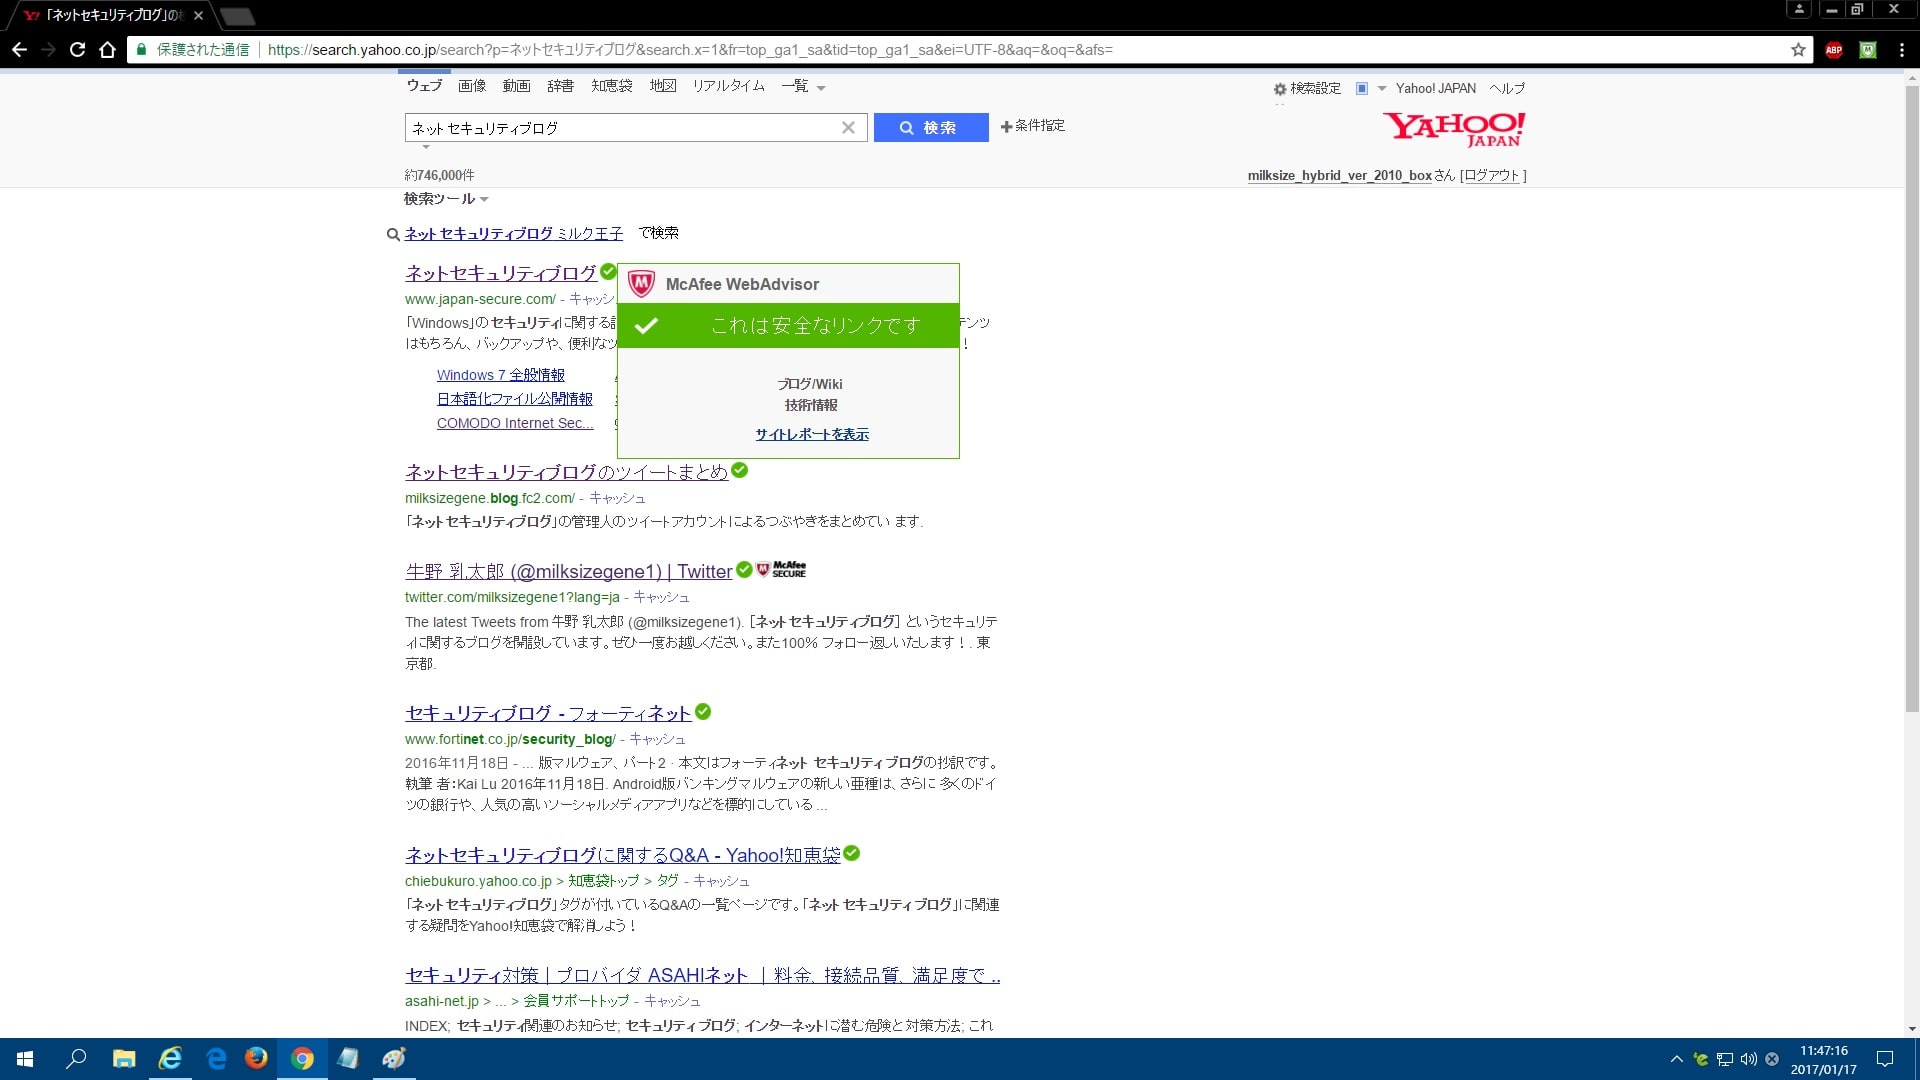Switch to the 動画 search tab

pos(516,86)
